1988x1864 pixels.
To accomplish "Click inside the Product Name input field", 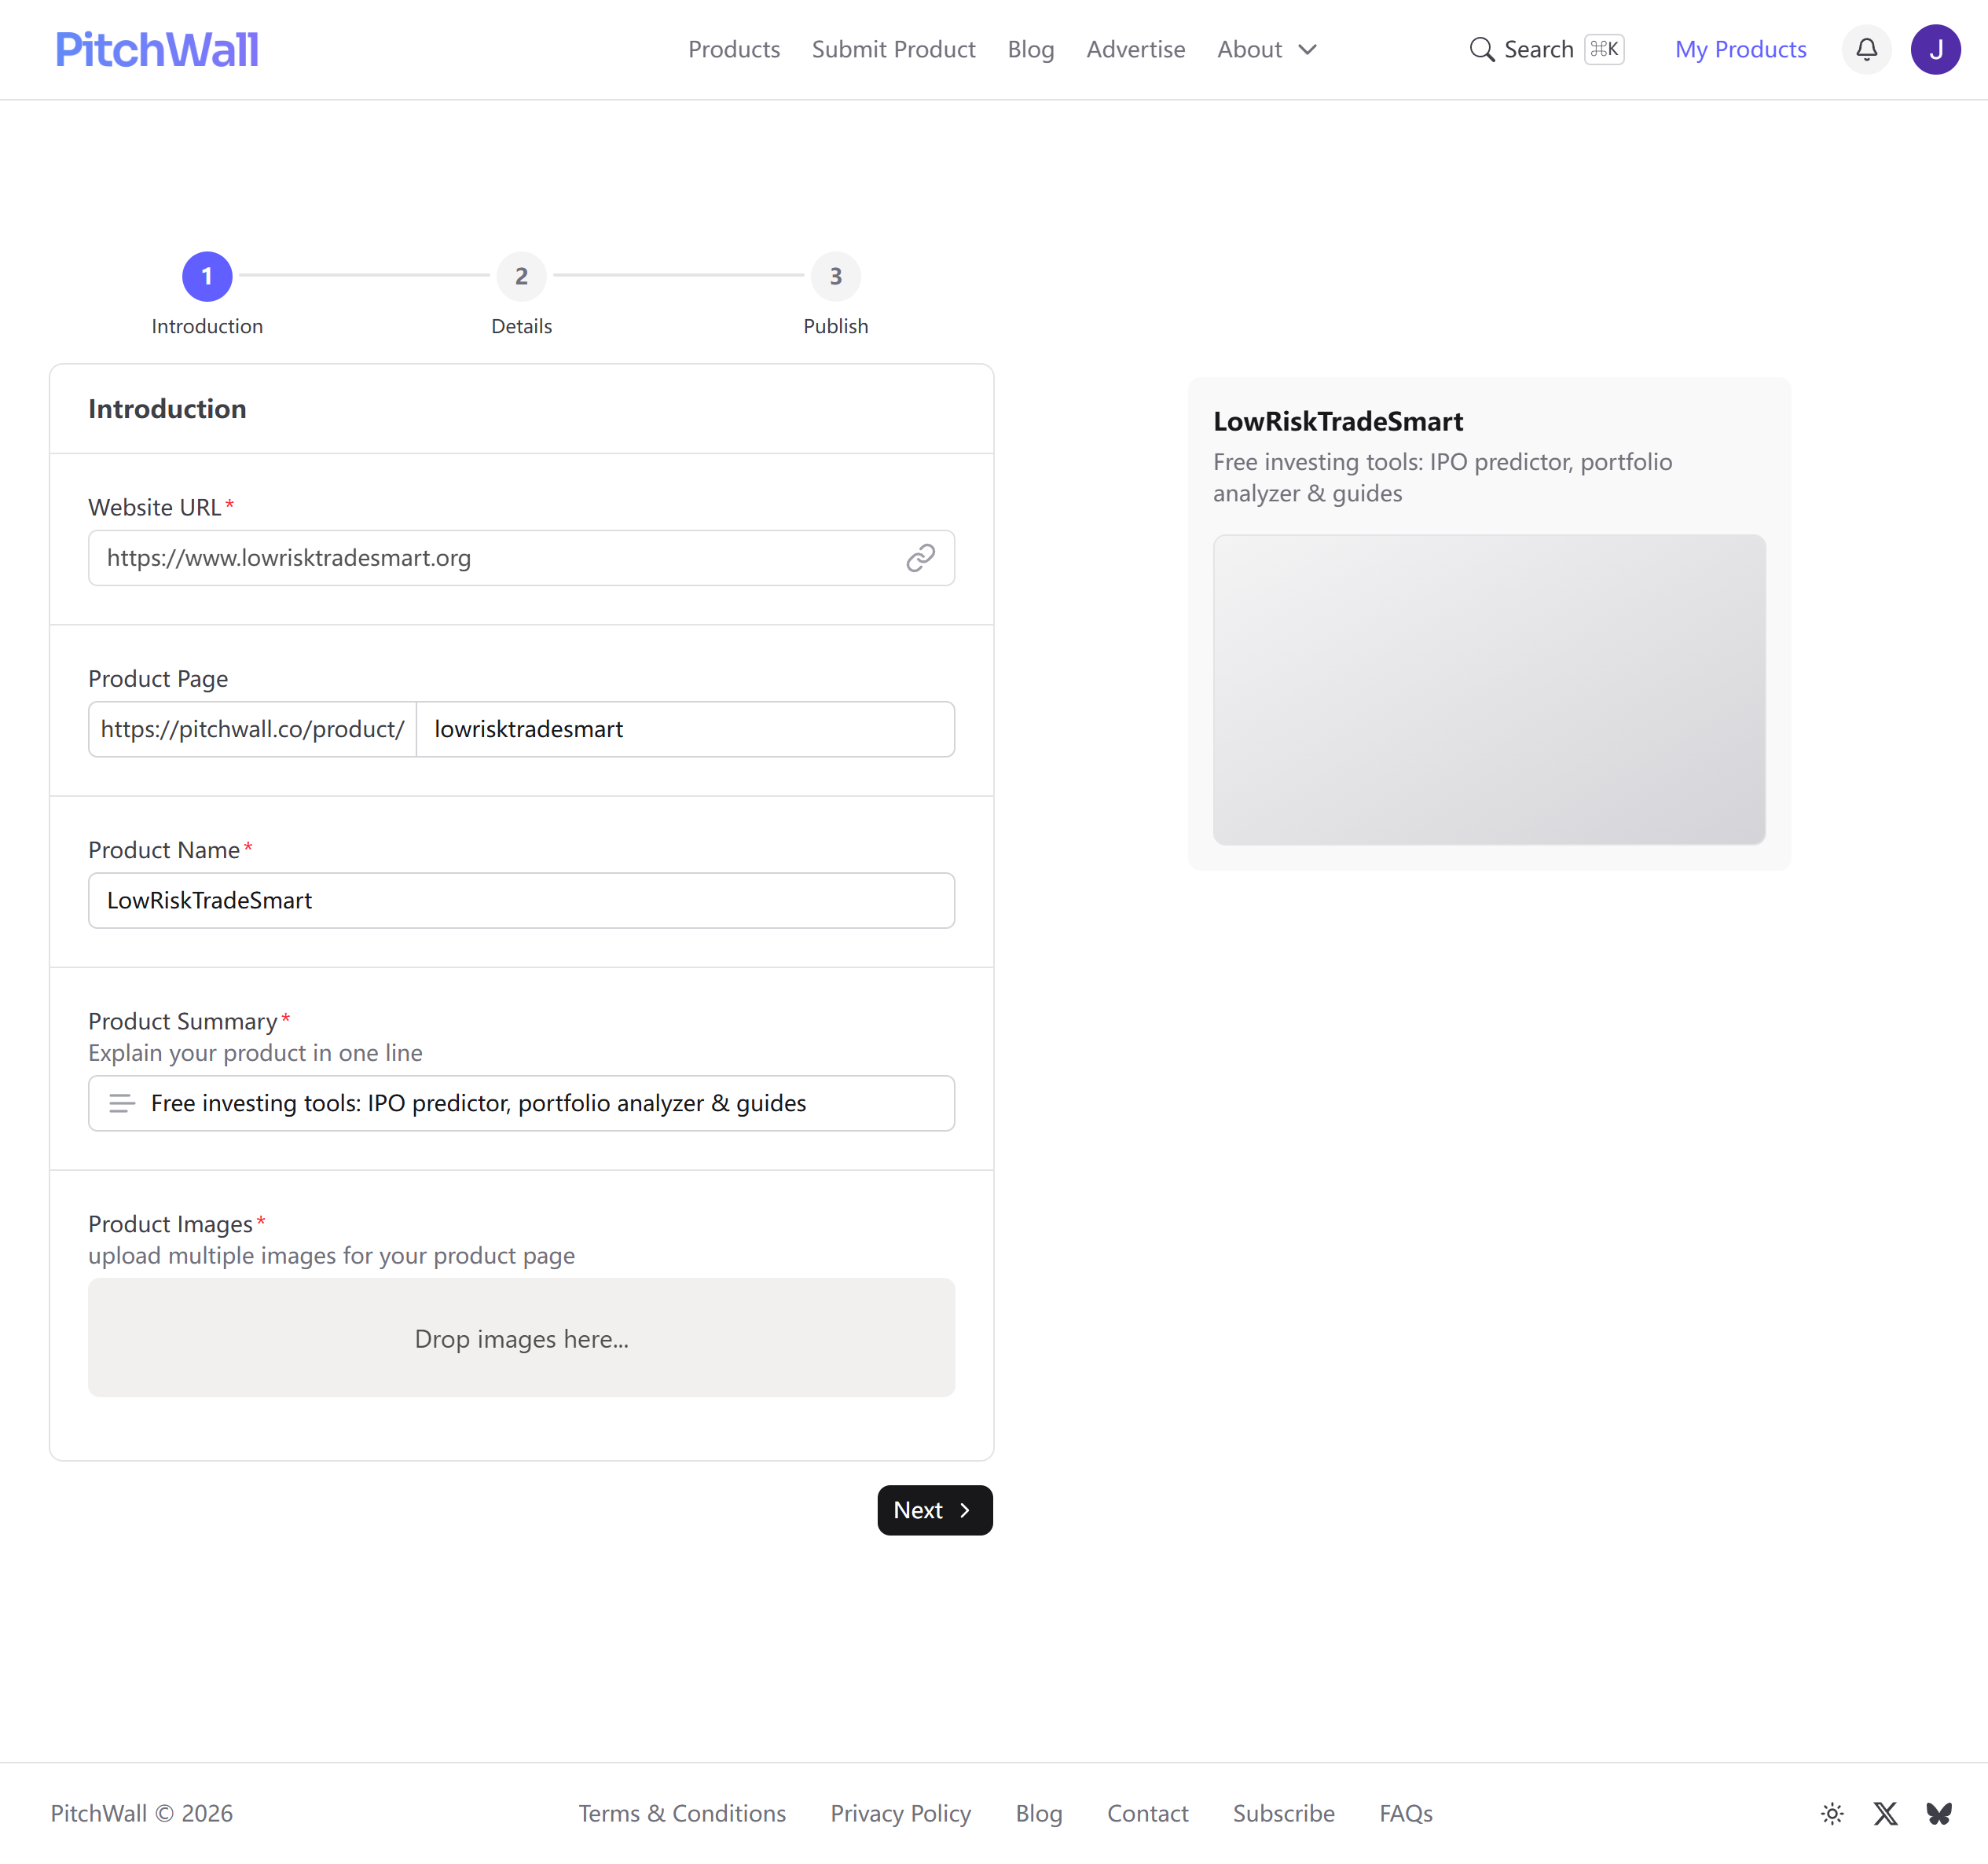I will 521,900.
